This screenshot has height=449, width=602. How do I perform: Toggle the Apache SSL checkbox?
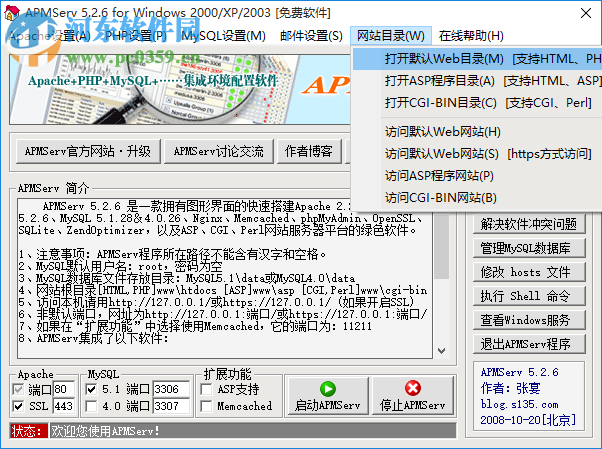(18, 406)
